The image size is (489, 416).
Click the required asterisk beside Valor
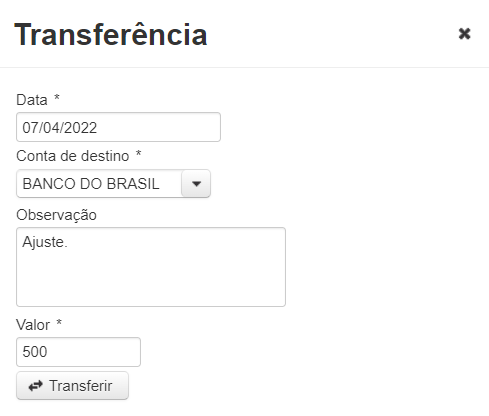[59, 322]
